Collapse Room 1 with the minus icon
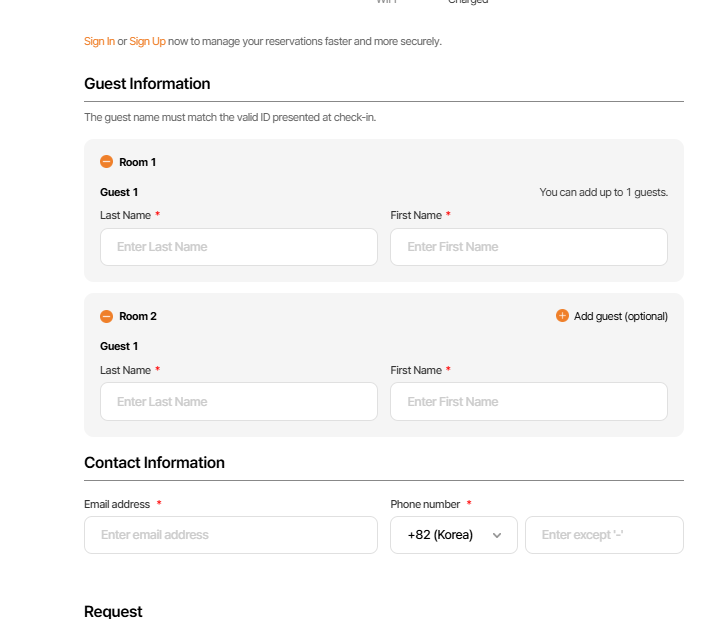 tap(106, 162)
